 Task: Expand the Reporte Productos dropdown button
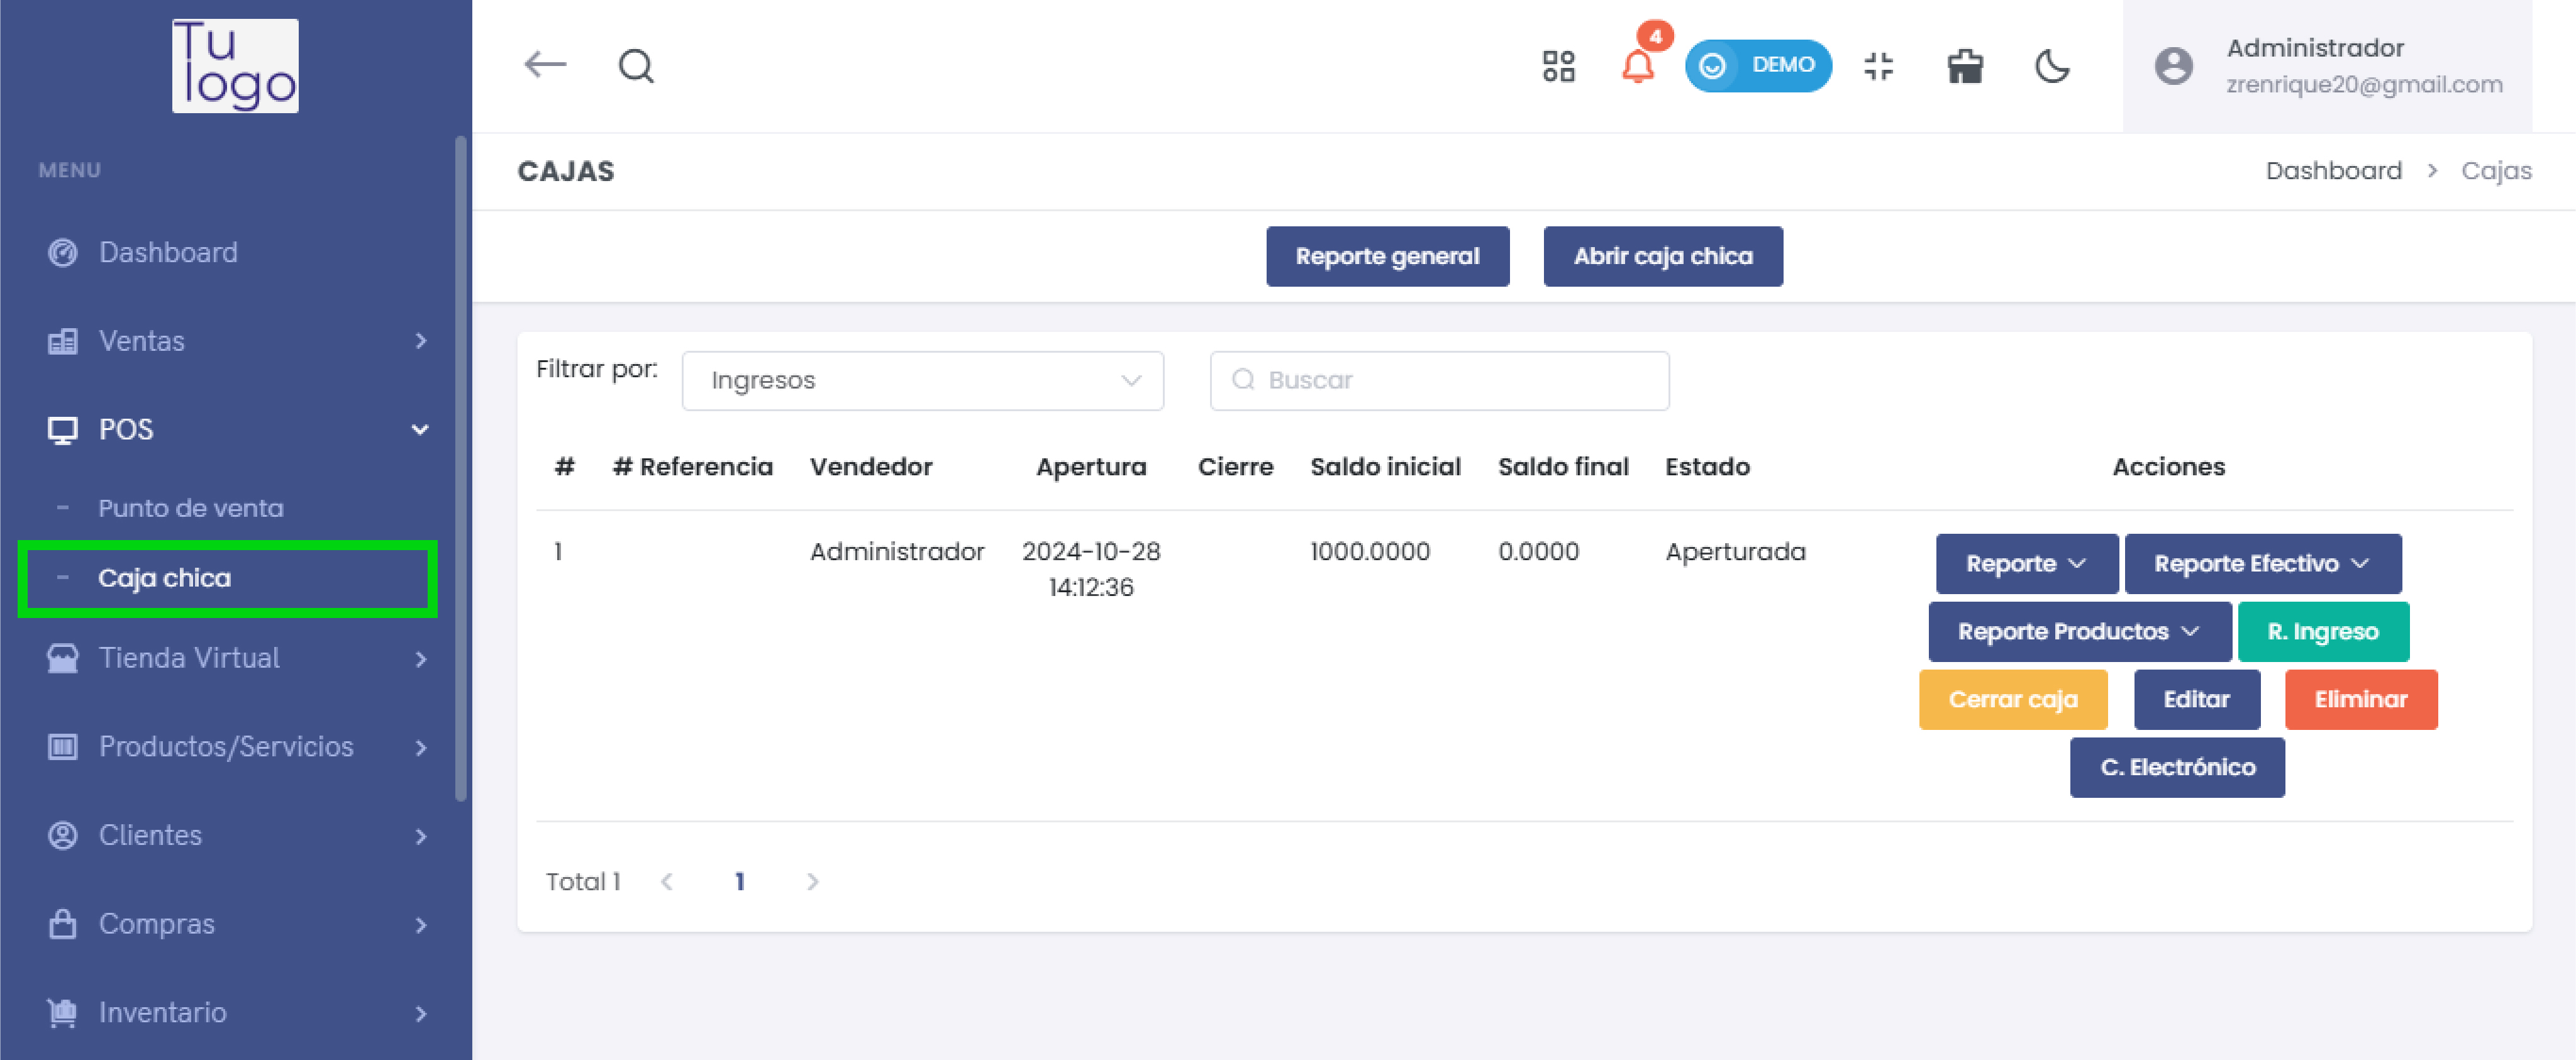[x=2079, y=631]
